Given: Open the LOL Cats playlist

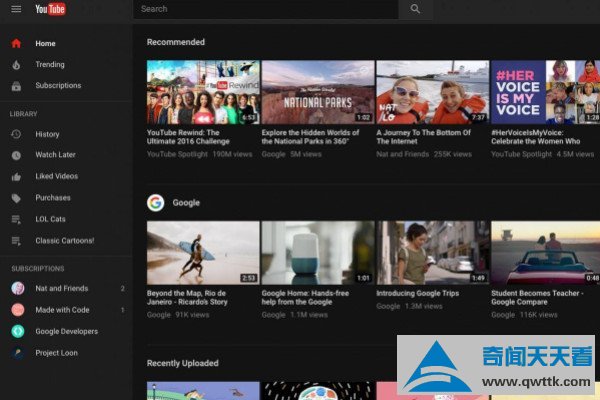Looking at the screenshot, I should 51,219.
